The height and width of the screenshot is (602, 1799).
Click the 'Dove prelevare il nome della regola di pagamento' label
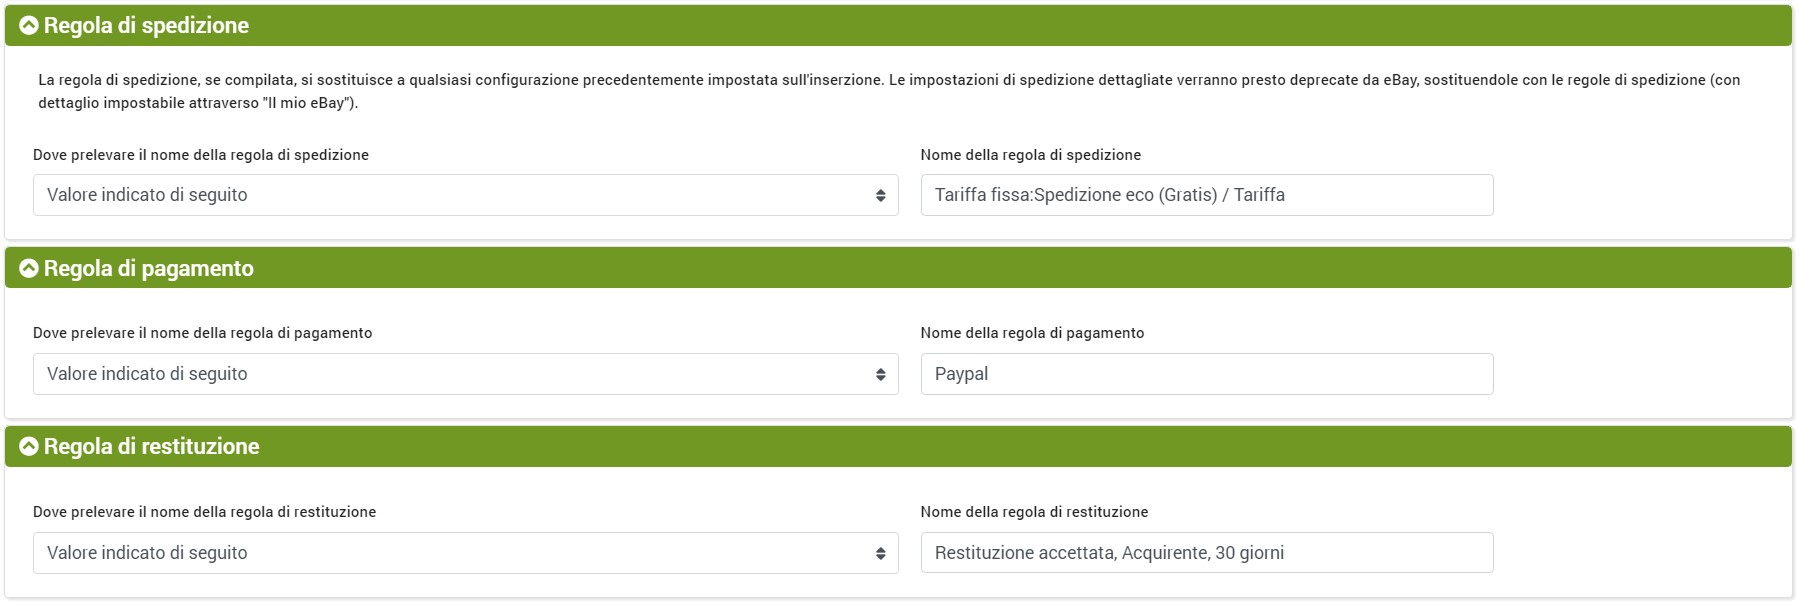(202, 333)
